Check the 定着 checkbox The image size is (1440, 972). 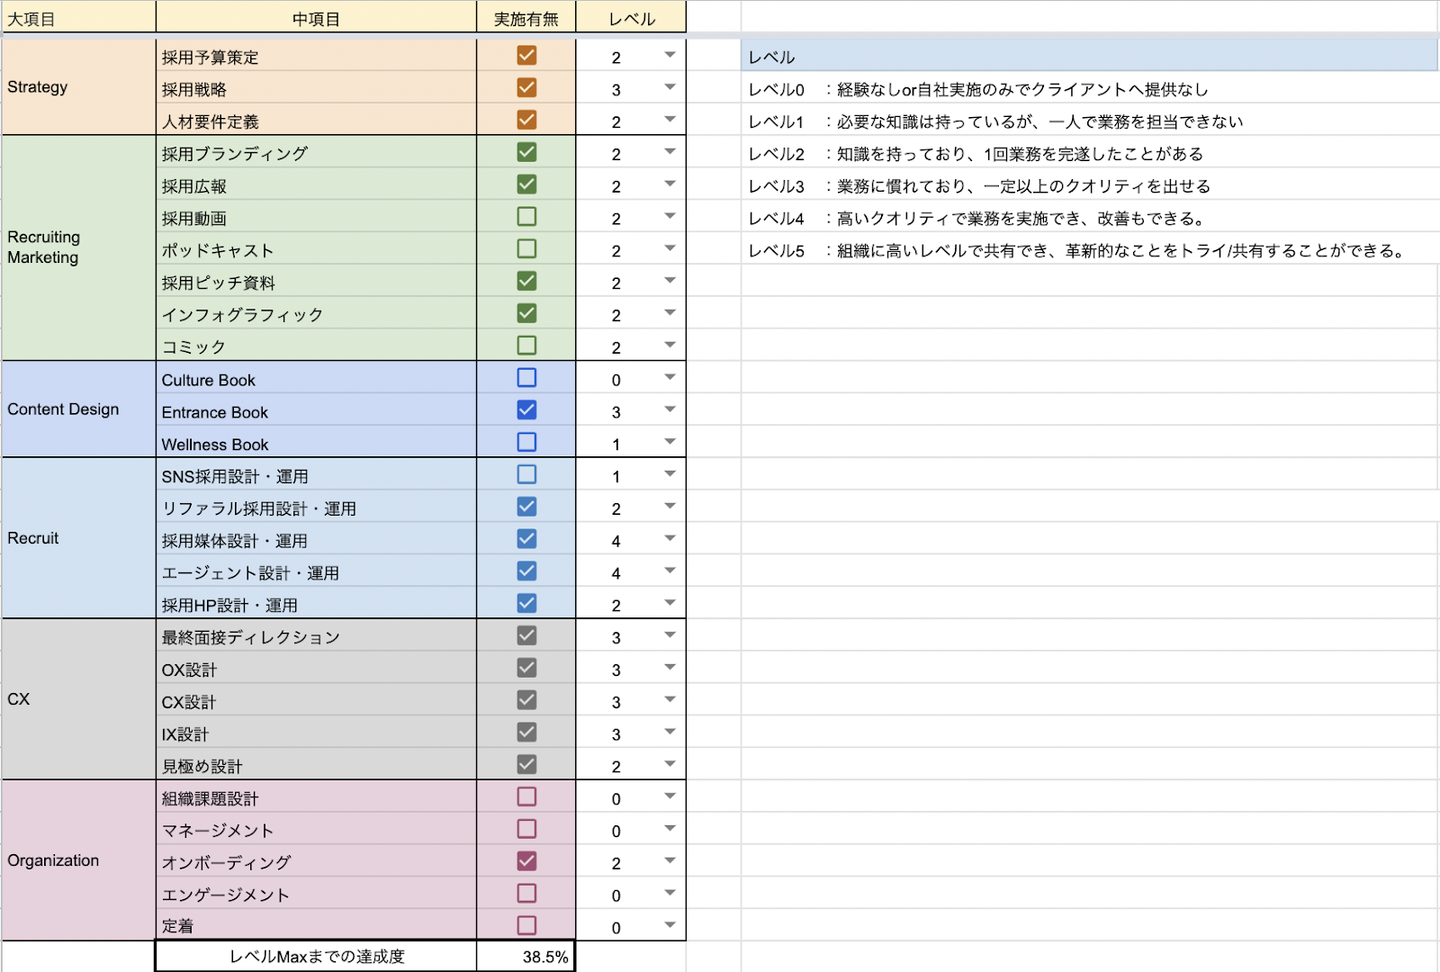[527, 926]
